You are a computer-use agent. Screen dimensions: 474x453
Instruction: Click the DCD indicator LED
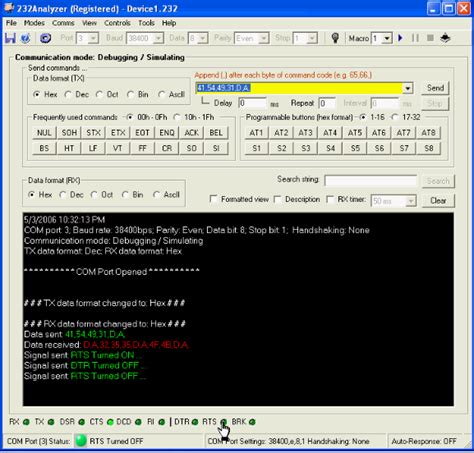pos(138,422)
